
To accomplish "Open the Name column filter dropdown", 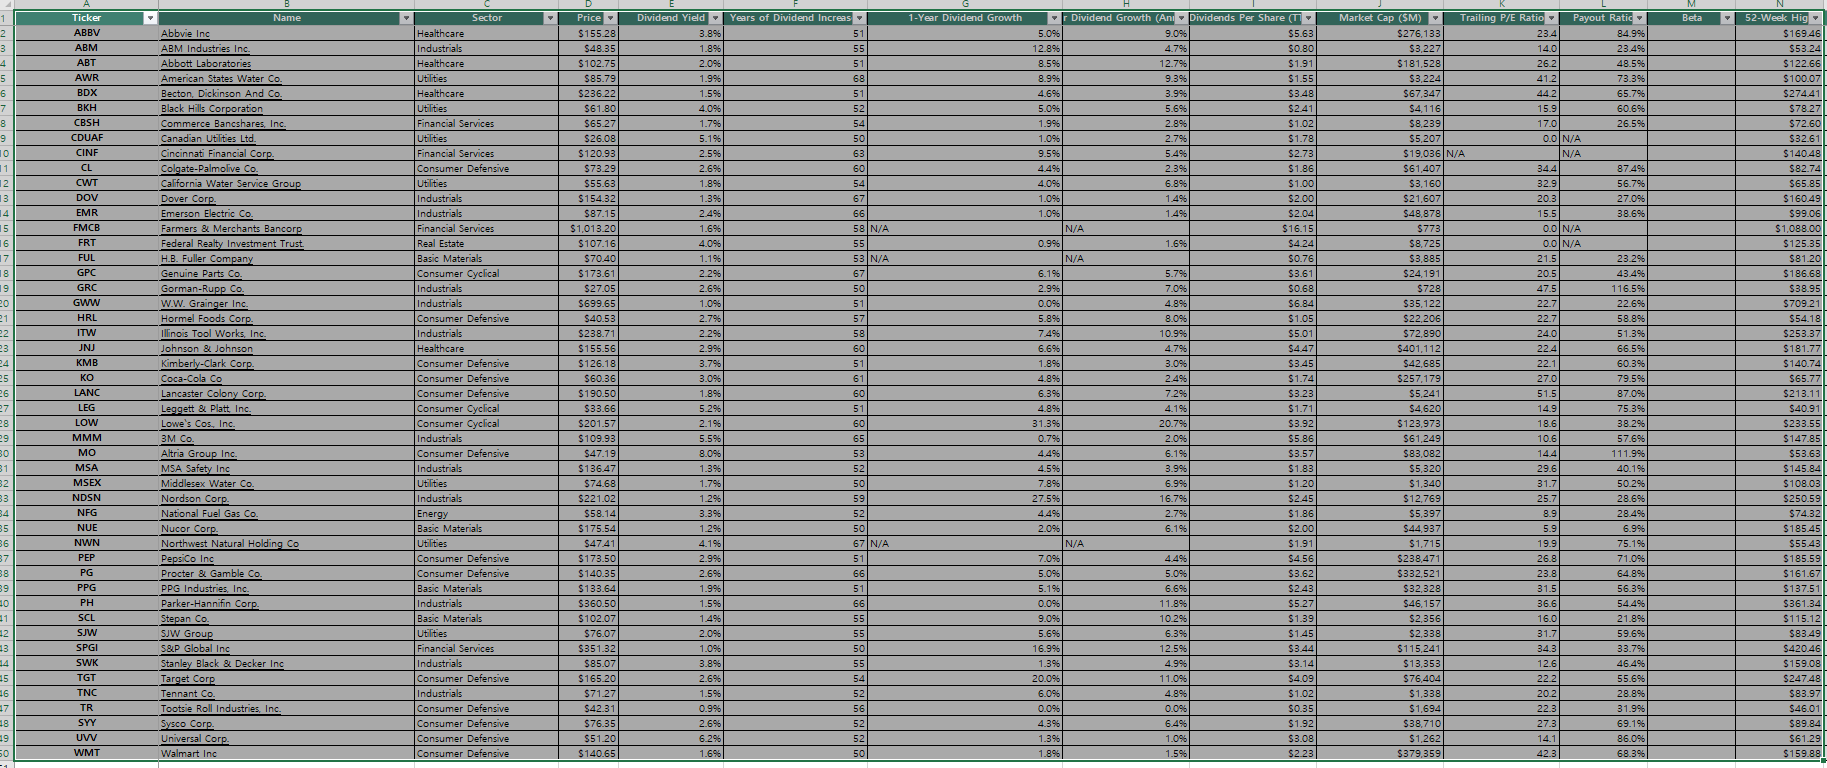I will pos(406,18).
